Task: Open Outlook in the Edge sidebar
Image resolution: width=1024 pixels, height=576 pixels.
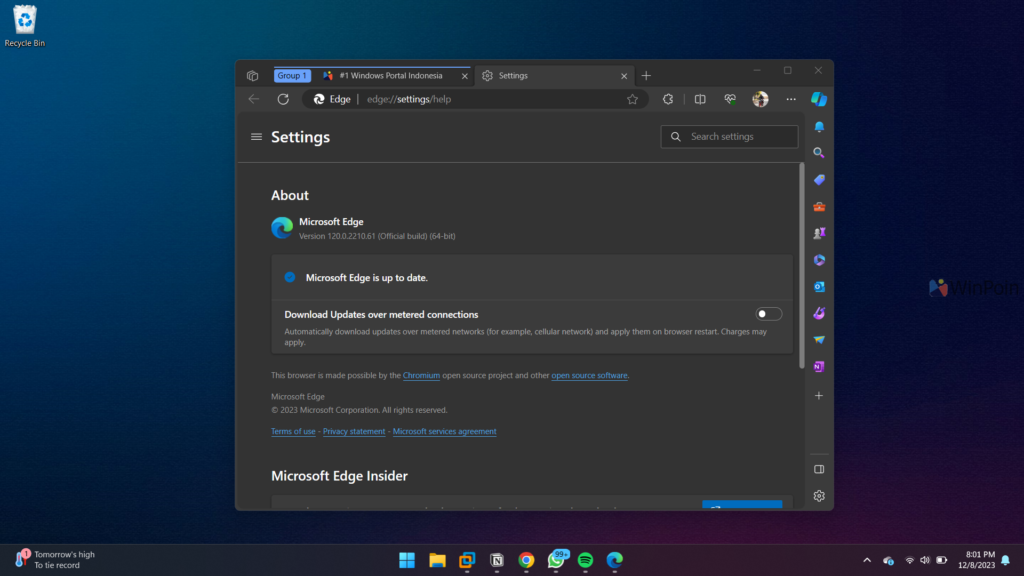Action: (819, 287)
